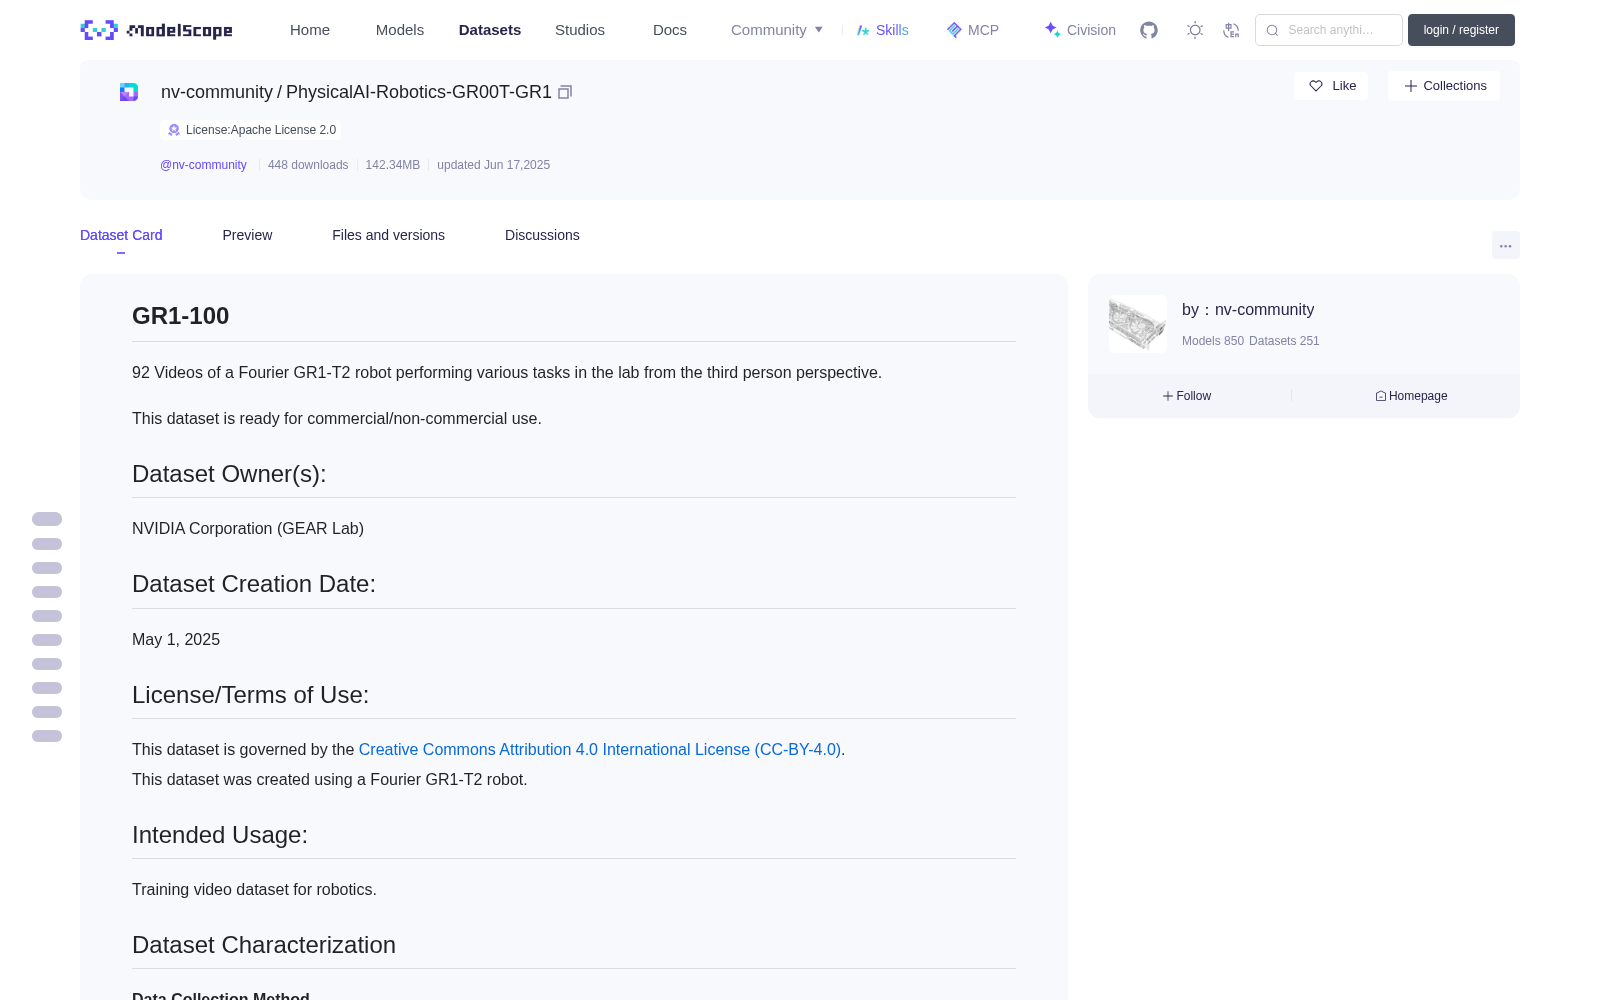
Task: Click the License badge icon
Action: coord(174,130)
